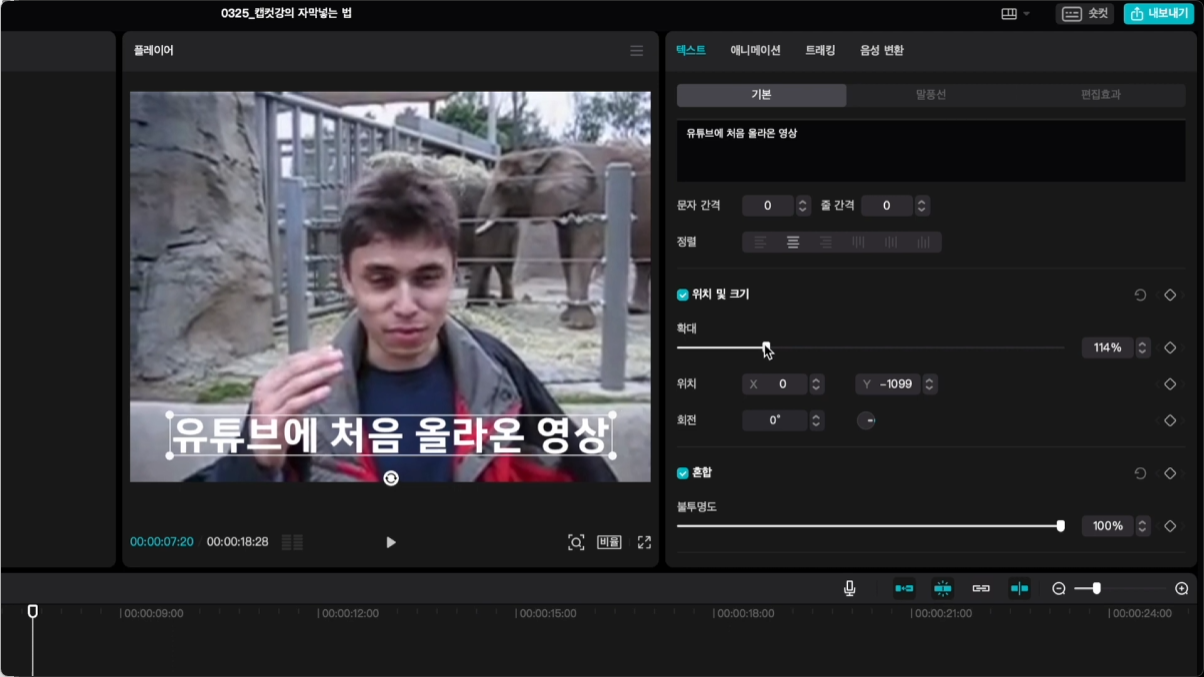Click the scale percentage stepper arrows
Image resolution: width=1204 pixels, height=677 pixels.
(x=1142, y=348)
